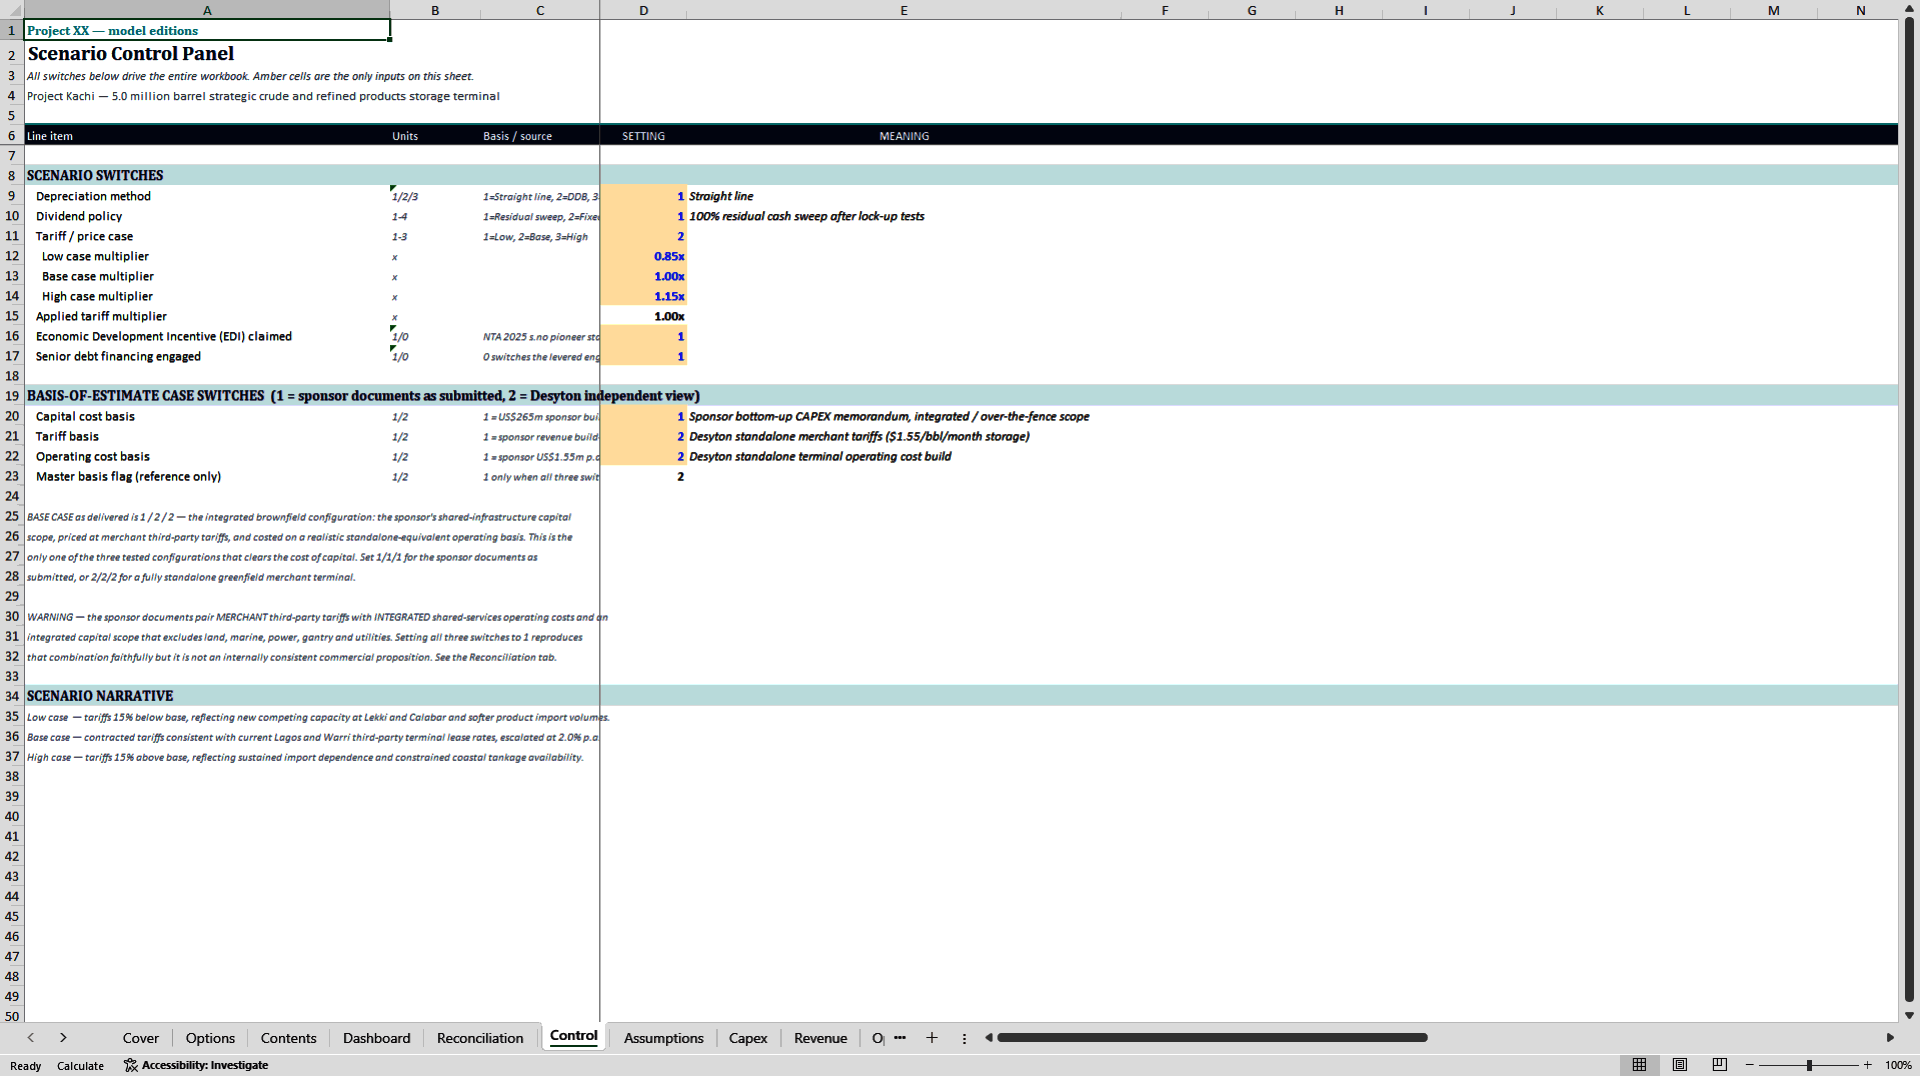Click High case multiplier value 1.15x
This screenshot has height=1076, width=1920.
pos(643,296)
